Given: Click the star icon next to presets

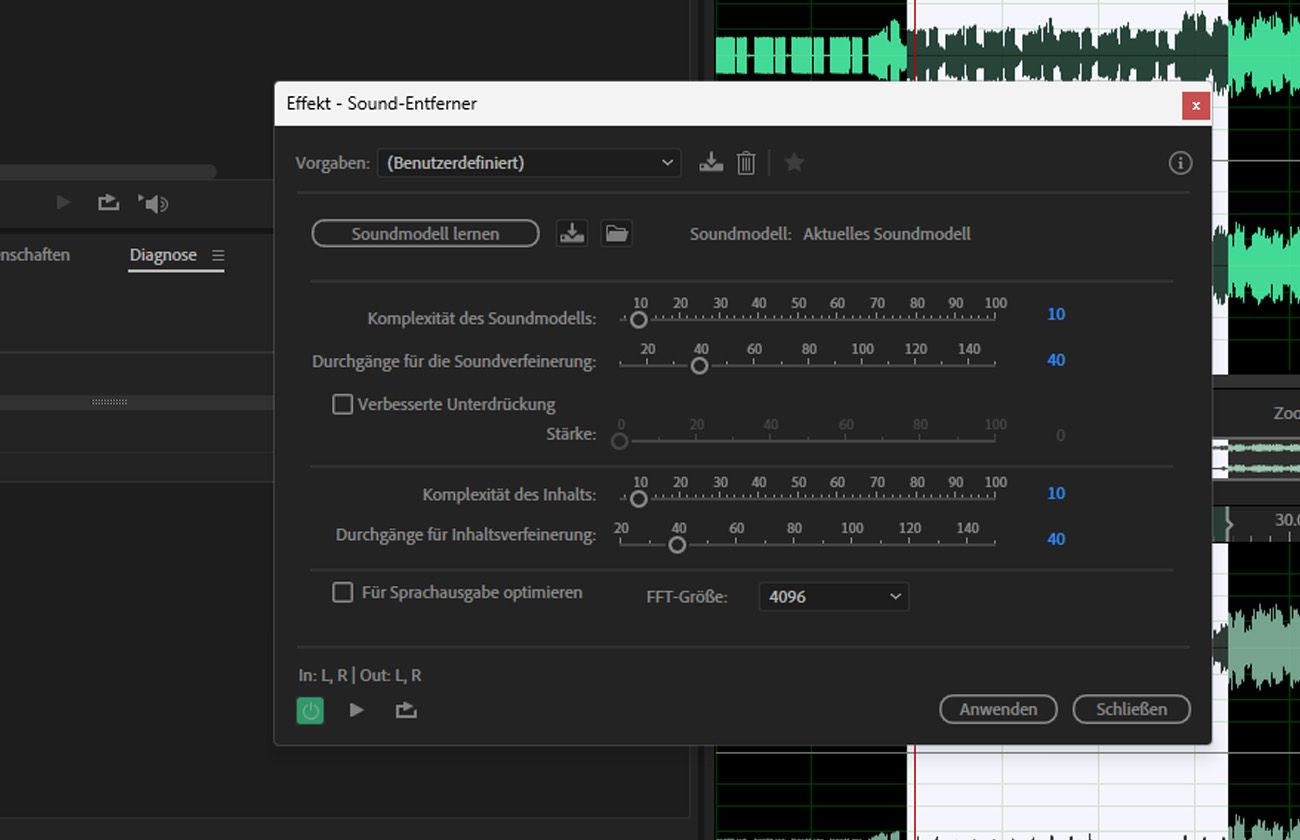Looking at the screenshot, I should (793, 162).
